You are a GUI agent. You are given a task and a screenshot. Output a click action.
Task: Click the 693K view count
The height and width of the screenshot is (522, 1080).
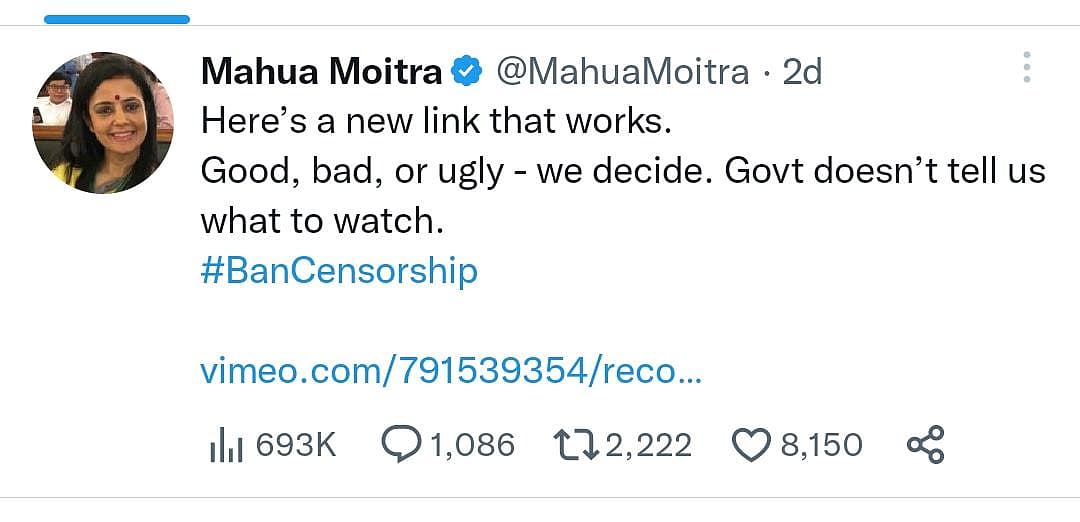click(296, 445)
